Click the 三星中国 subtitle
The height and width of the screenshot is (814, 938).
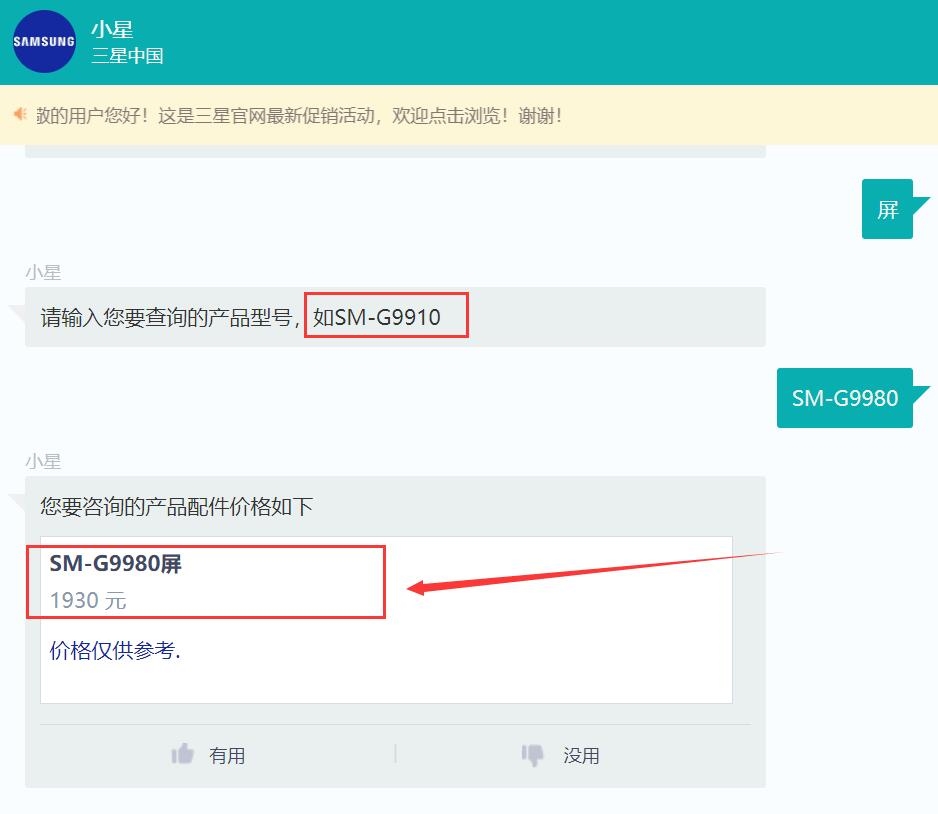tap(127, 56)
